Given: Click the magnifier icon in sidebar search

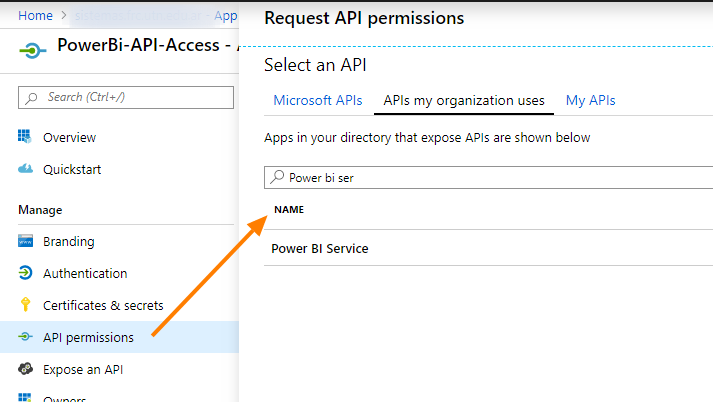Looking at the screenshot, I should 31,98.
